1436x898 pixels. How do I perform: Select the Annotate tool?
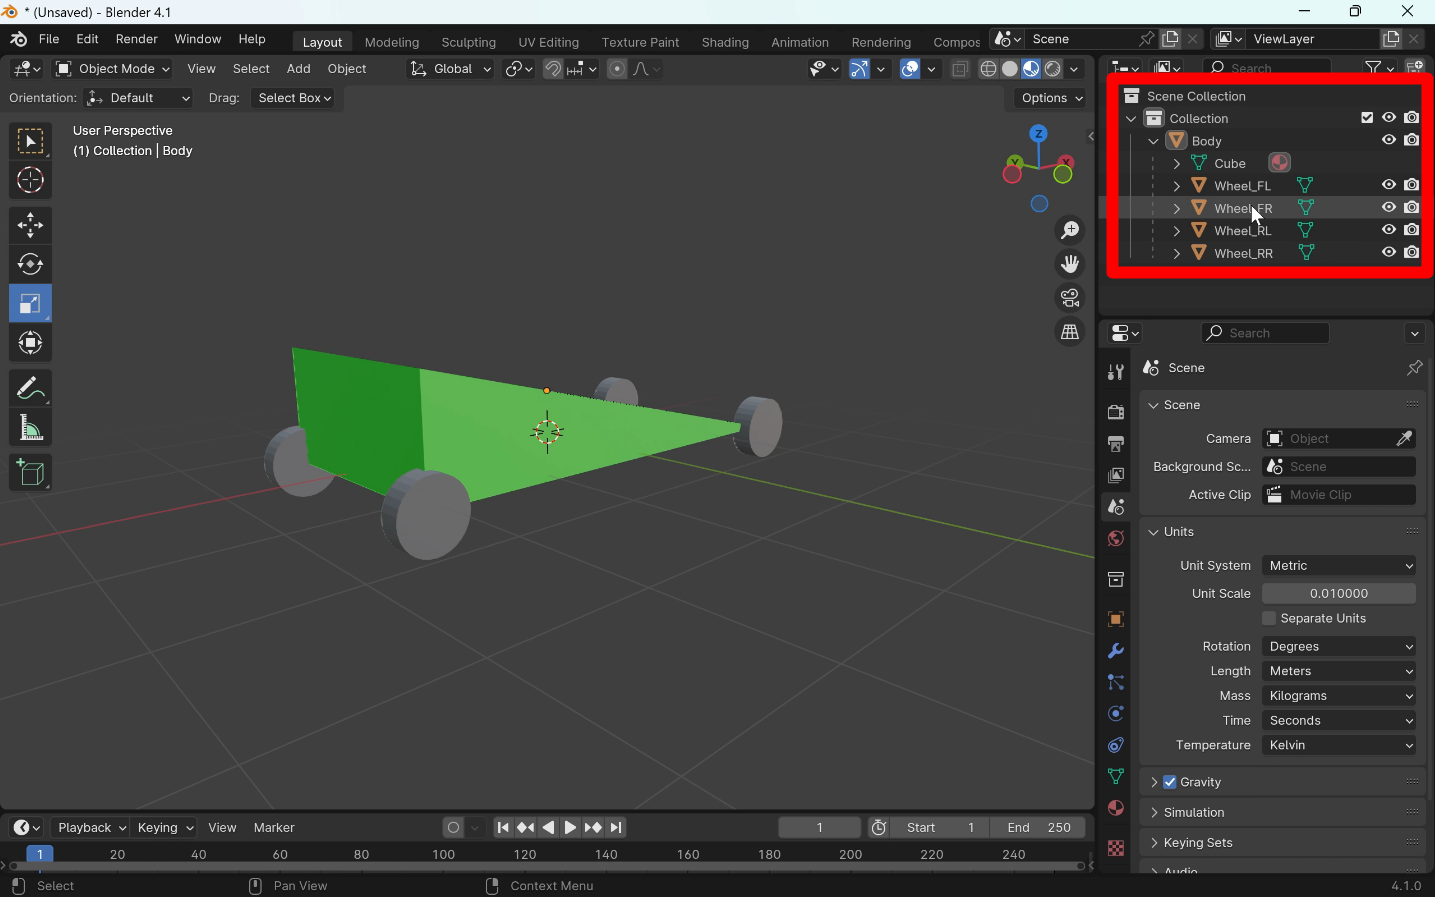click(x=30, y=388)
